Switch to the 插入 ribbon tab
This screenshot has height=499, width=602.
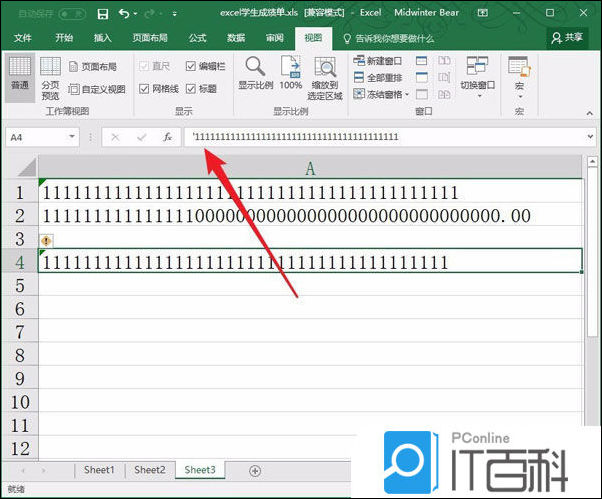103,38
